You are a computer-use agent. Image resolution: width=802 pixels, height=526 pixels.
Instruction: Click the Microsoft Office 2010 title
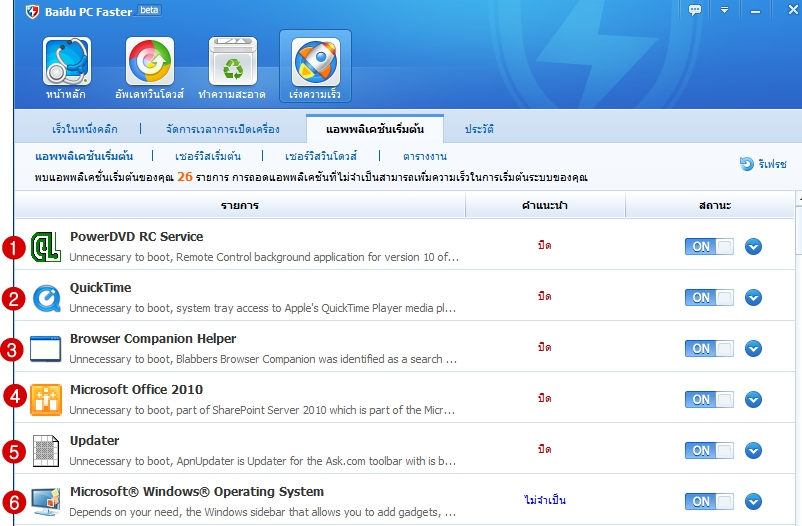[136, 389]
